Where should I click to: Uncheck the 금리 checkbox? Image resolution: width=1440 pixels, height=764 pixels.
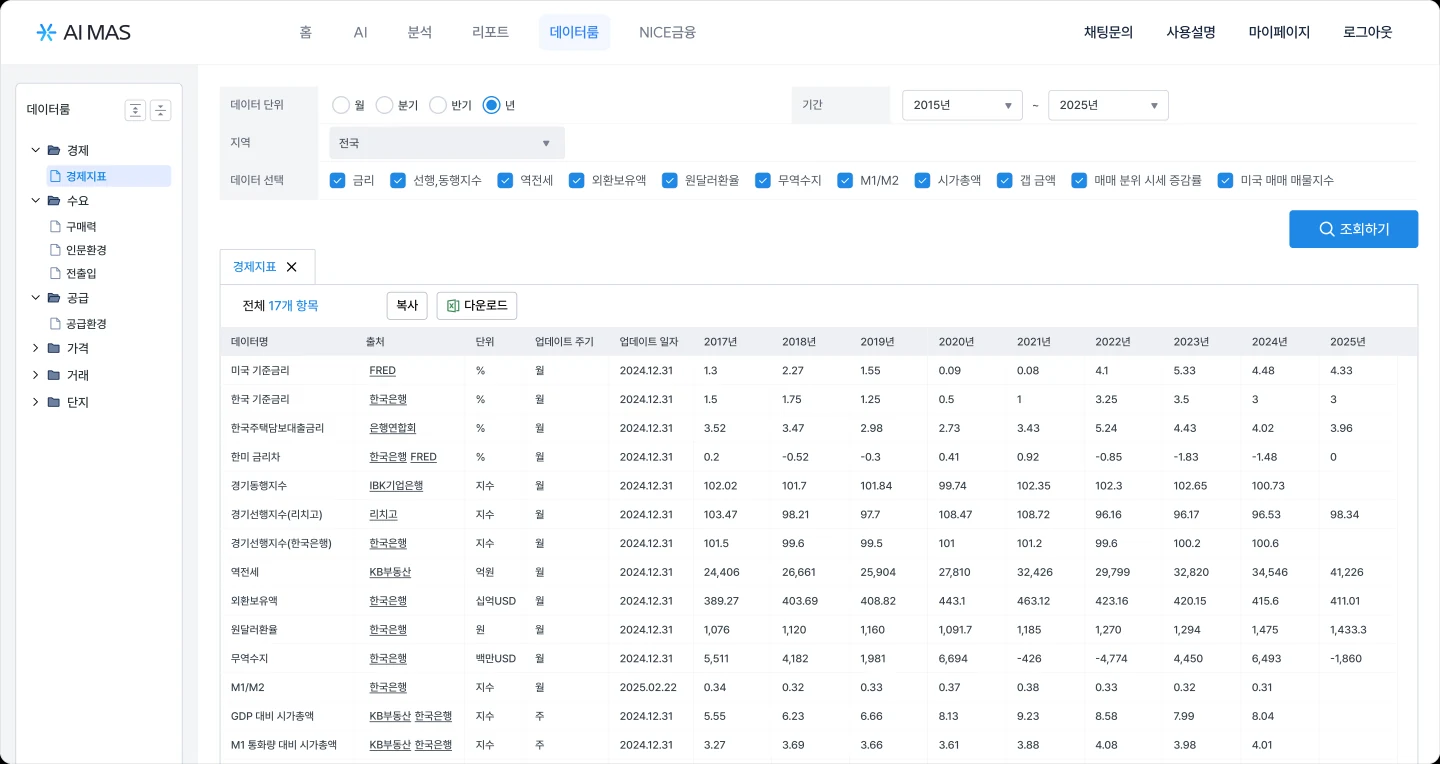pyautogui.click(x=338, y=181)
